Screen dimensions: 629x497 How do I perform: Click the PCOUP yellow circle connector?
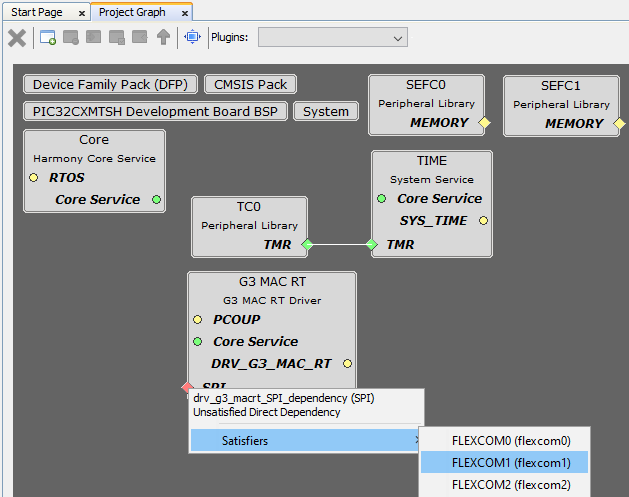tap(197, 320)
